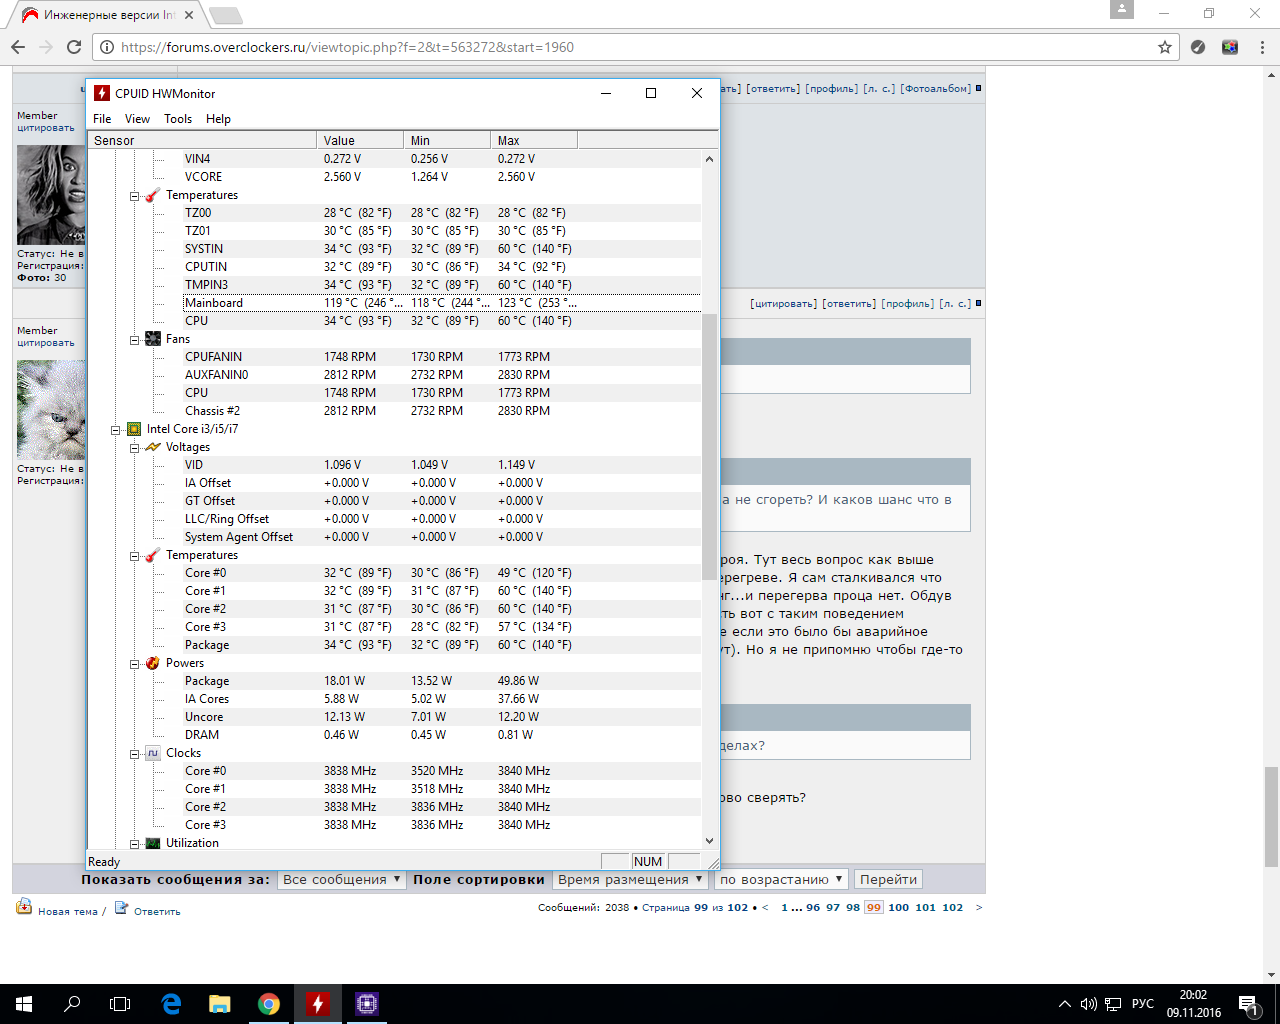Click the voltage icon beside Voltages
The image size is (1280, 1024).
click(x=153, y=447)
